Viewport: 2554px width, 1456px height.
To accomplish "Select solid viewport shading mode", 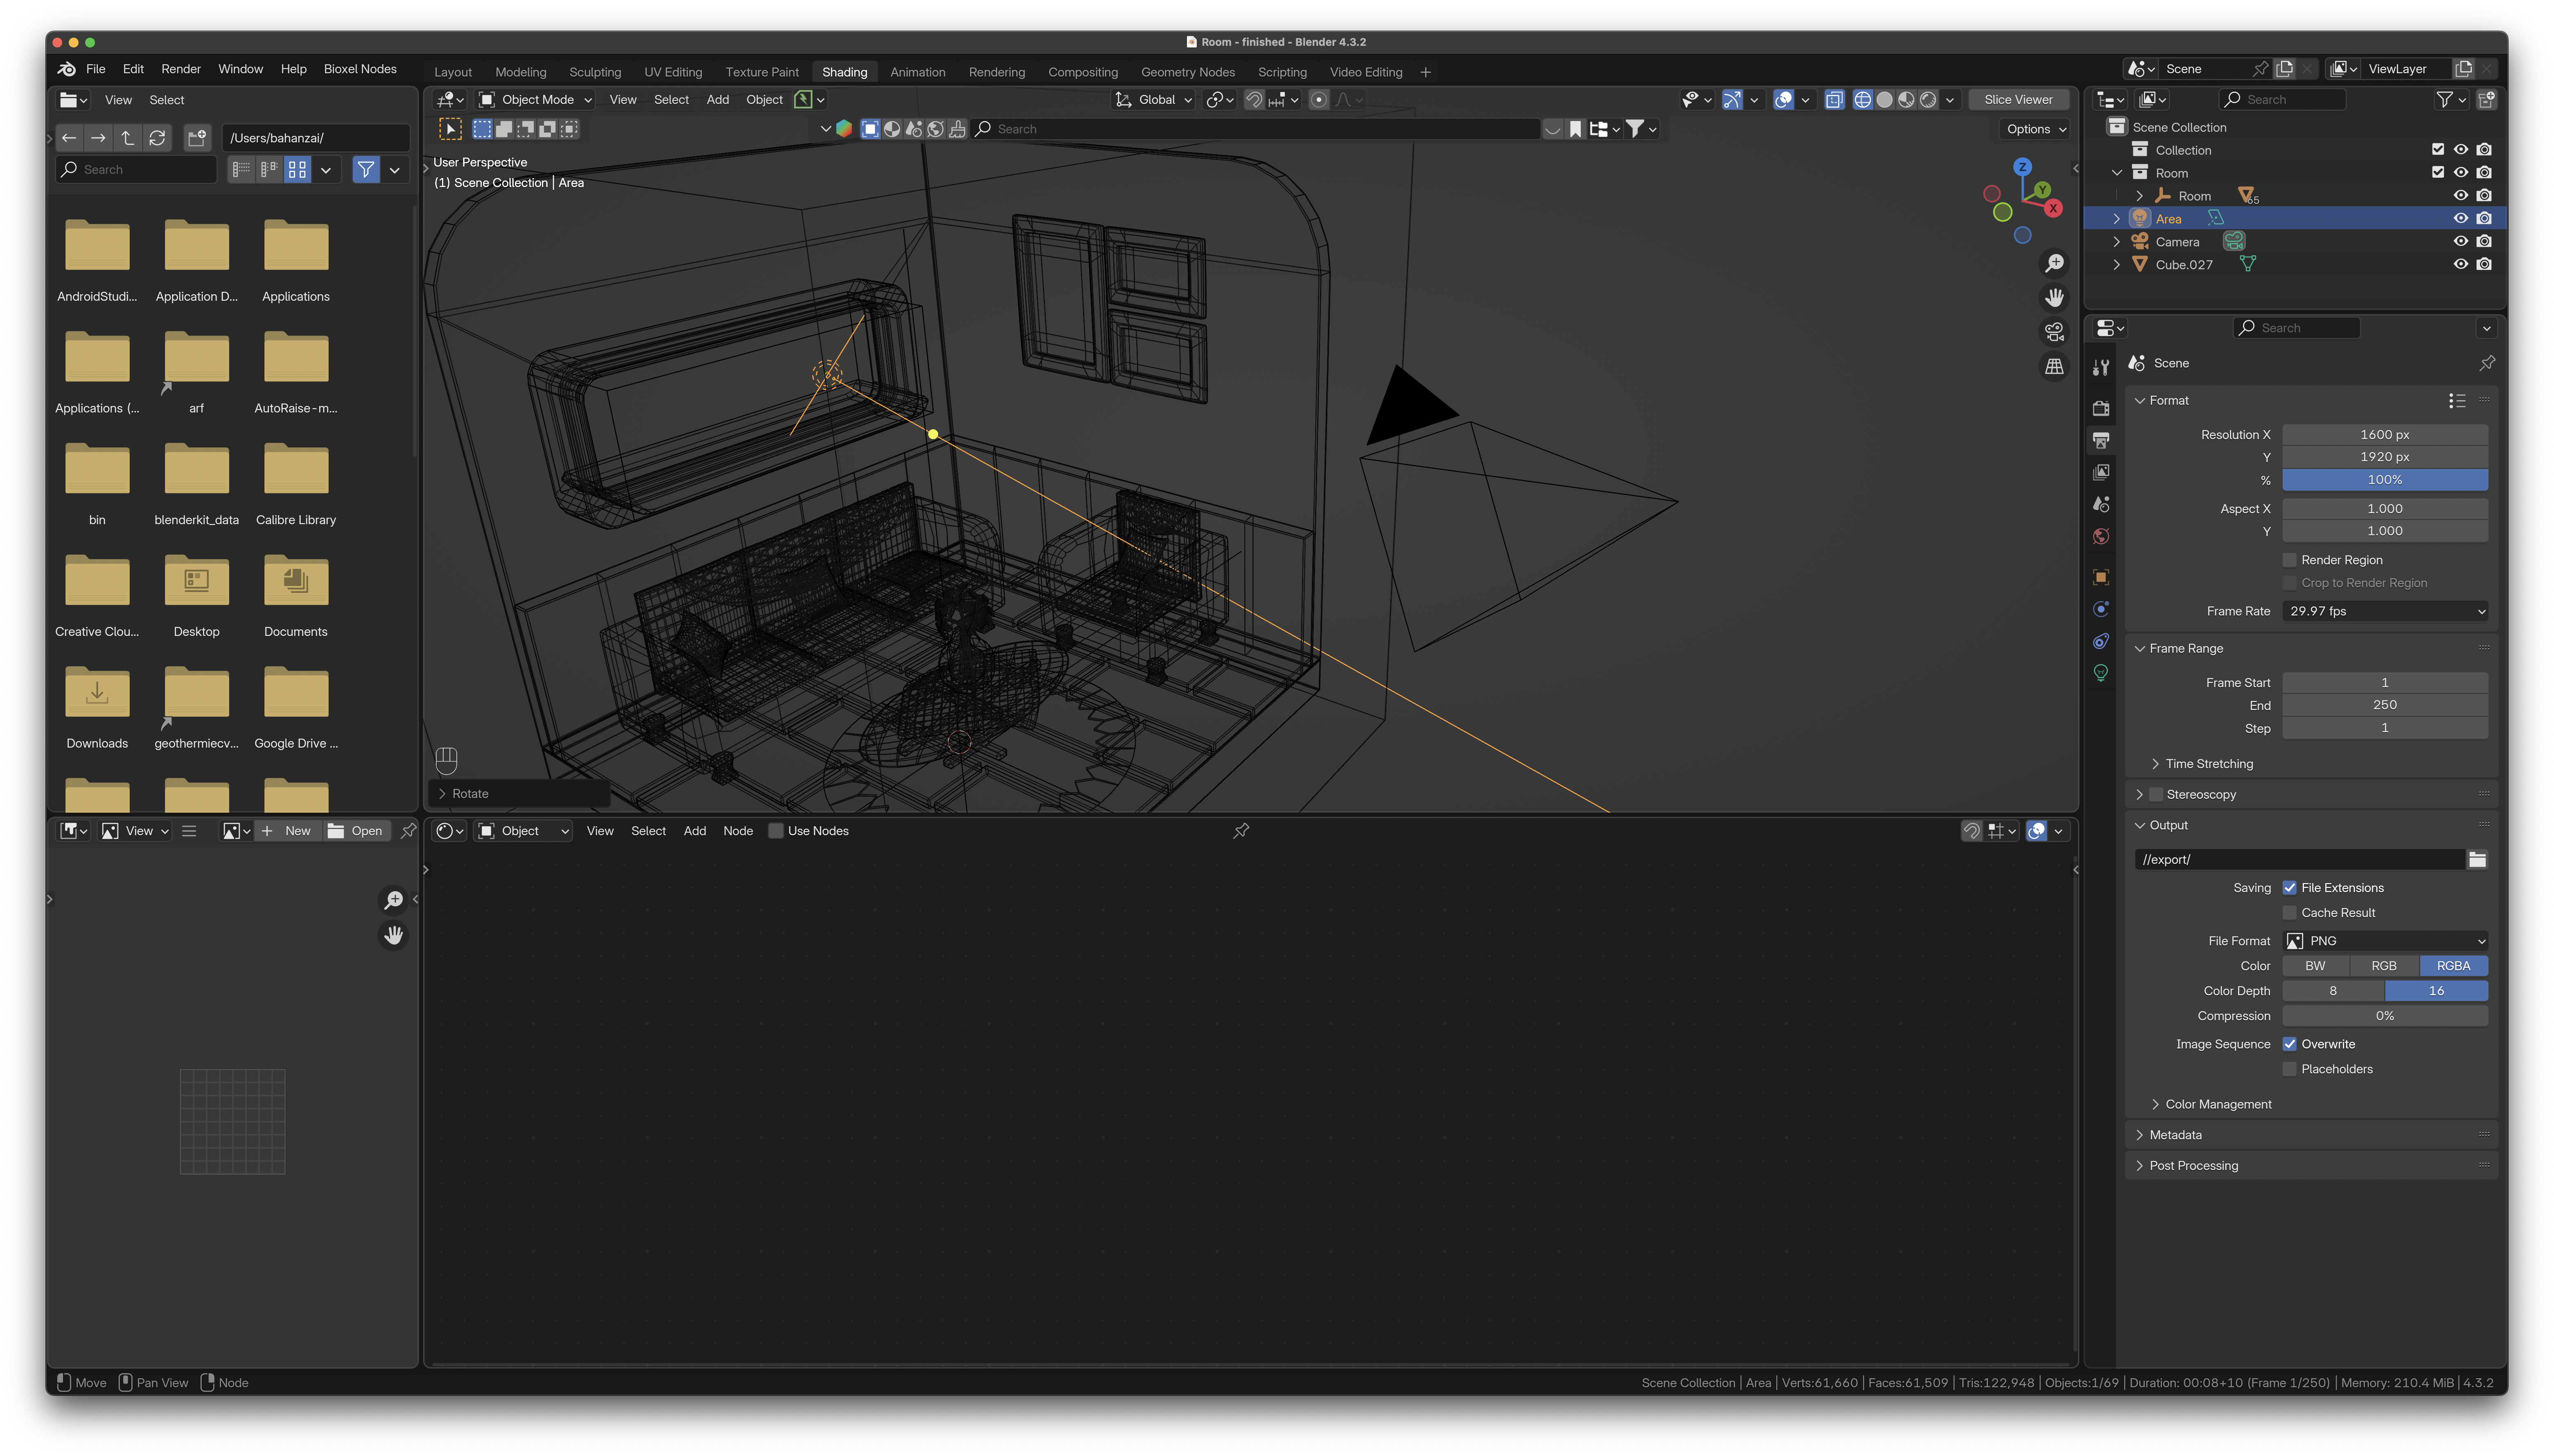I will (1884, 100).
